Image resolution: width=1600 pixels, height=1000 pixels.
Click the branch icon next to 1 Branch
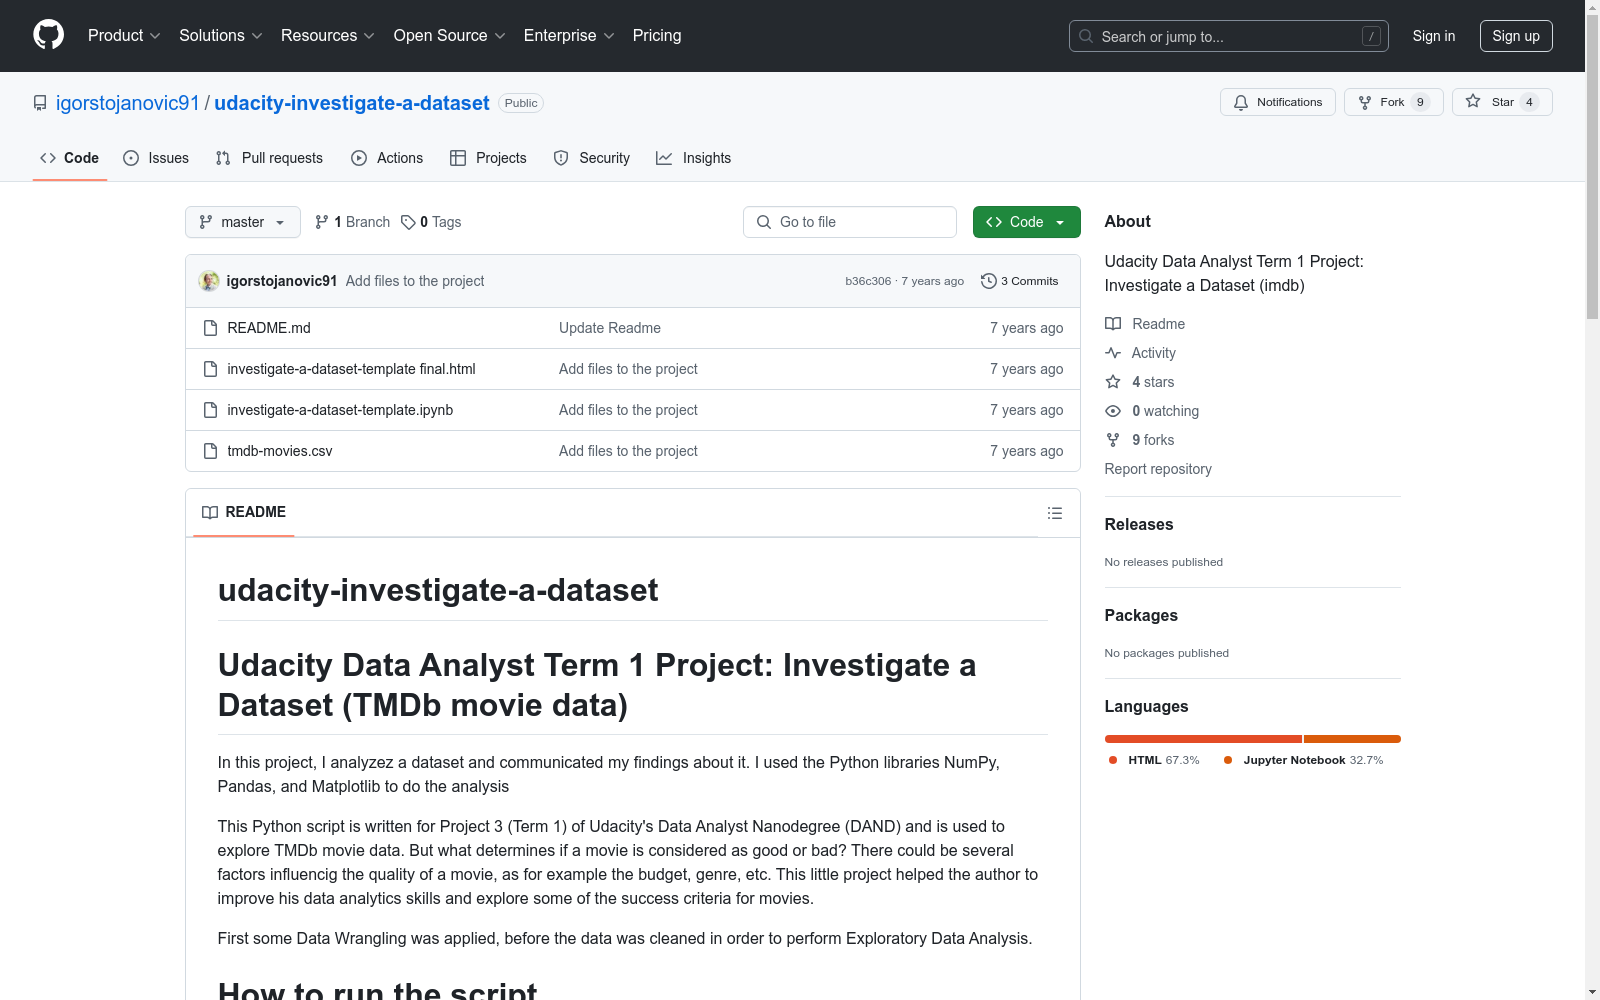click(321, 222)
